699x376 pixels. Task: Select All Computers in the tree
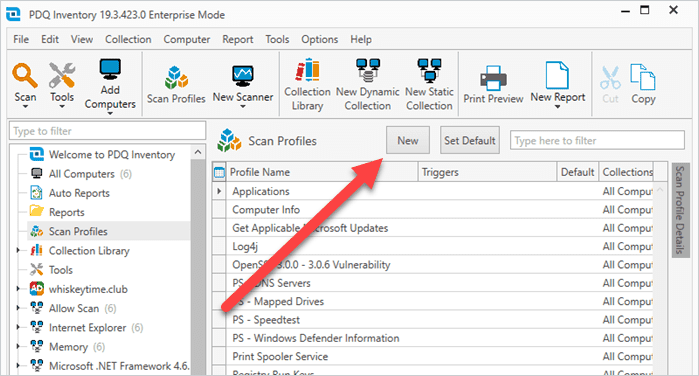click(82, 174)
